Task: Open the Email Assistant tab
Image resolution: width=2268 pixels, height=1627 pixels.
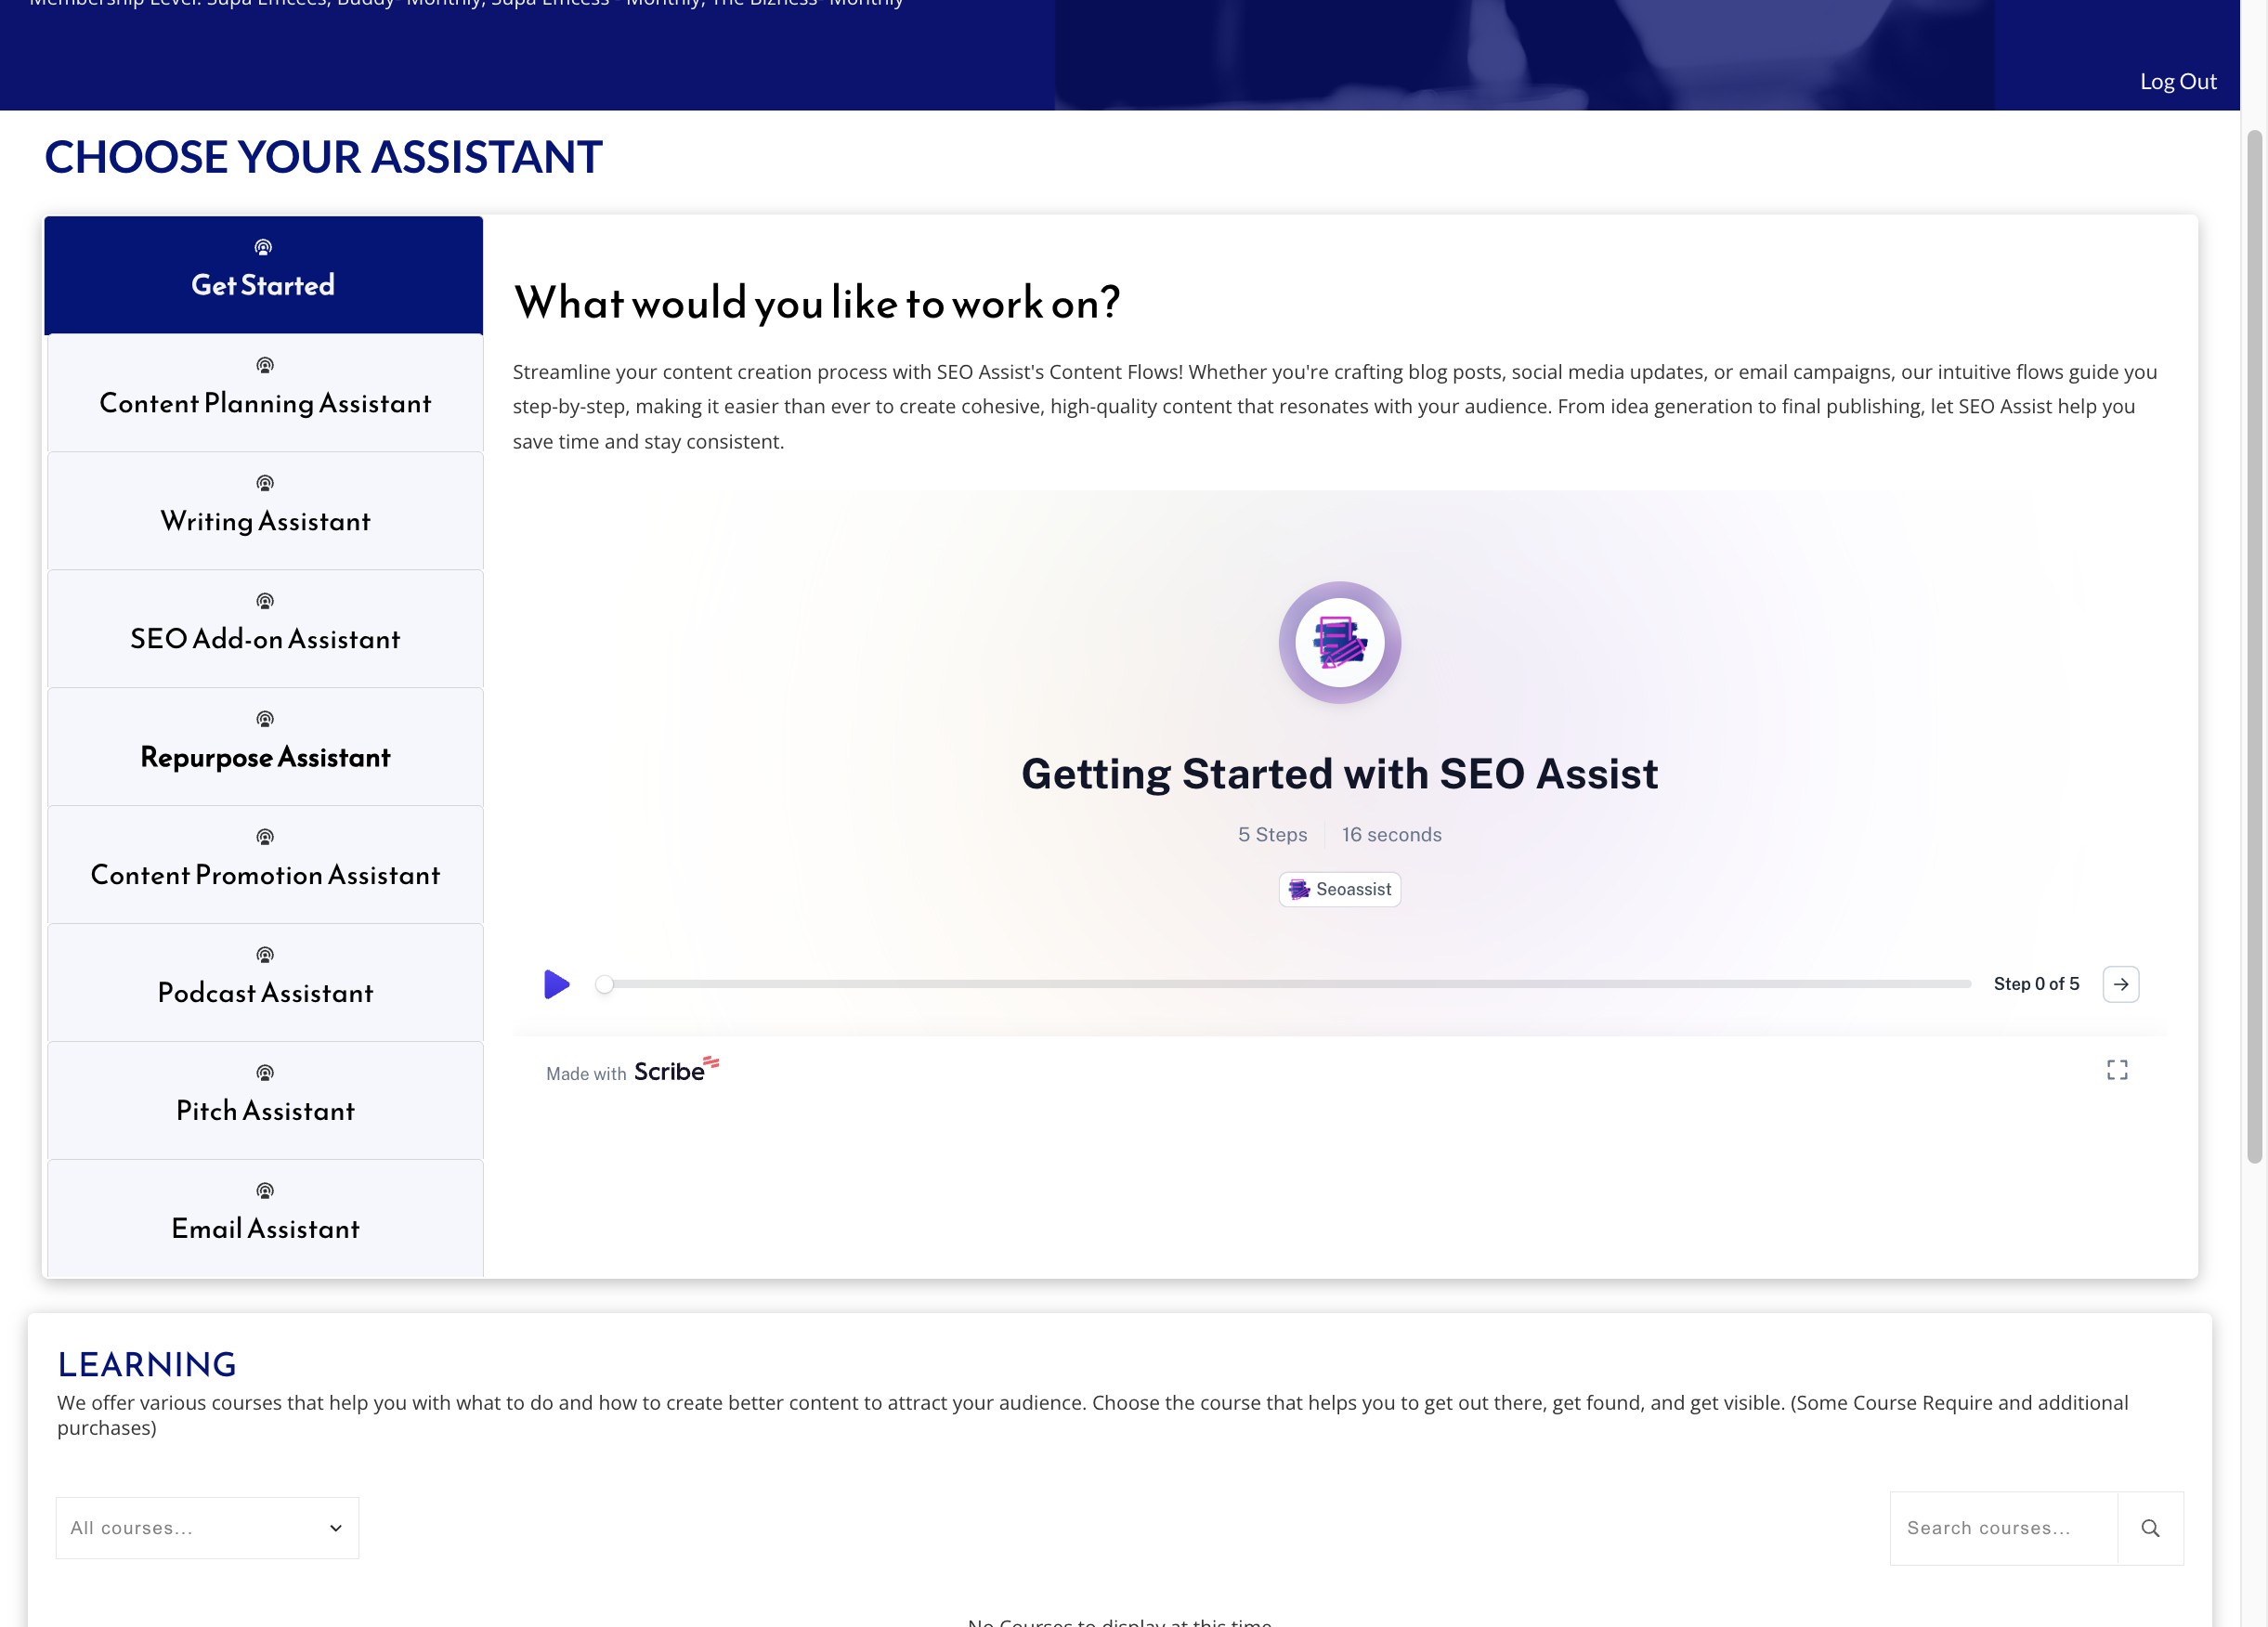Action: (x=265, y=1218)
